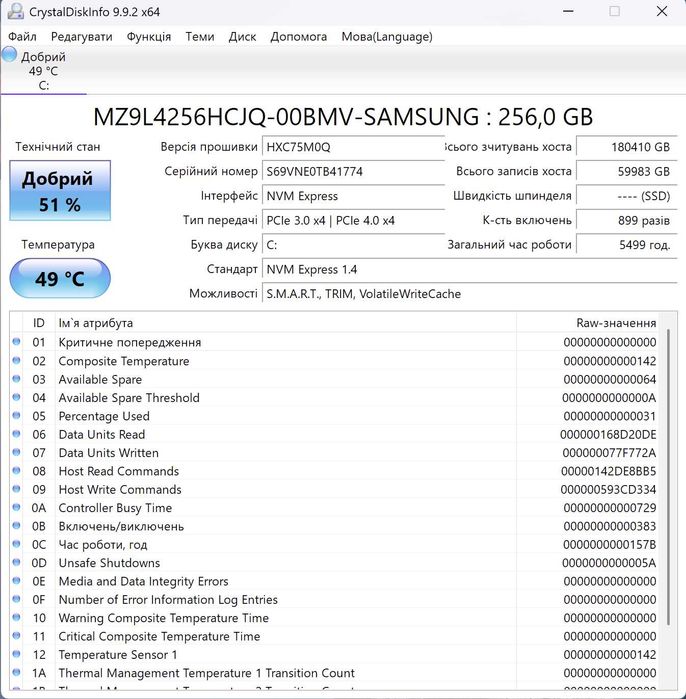Image resolution: width=686 pixels, height=699 pixels.
Task: Click the status dot for Percentage Used
Action: (x=16, y=415)
